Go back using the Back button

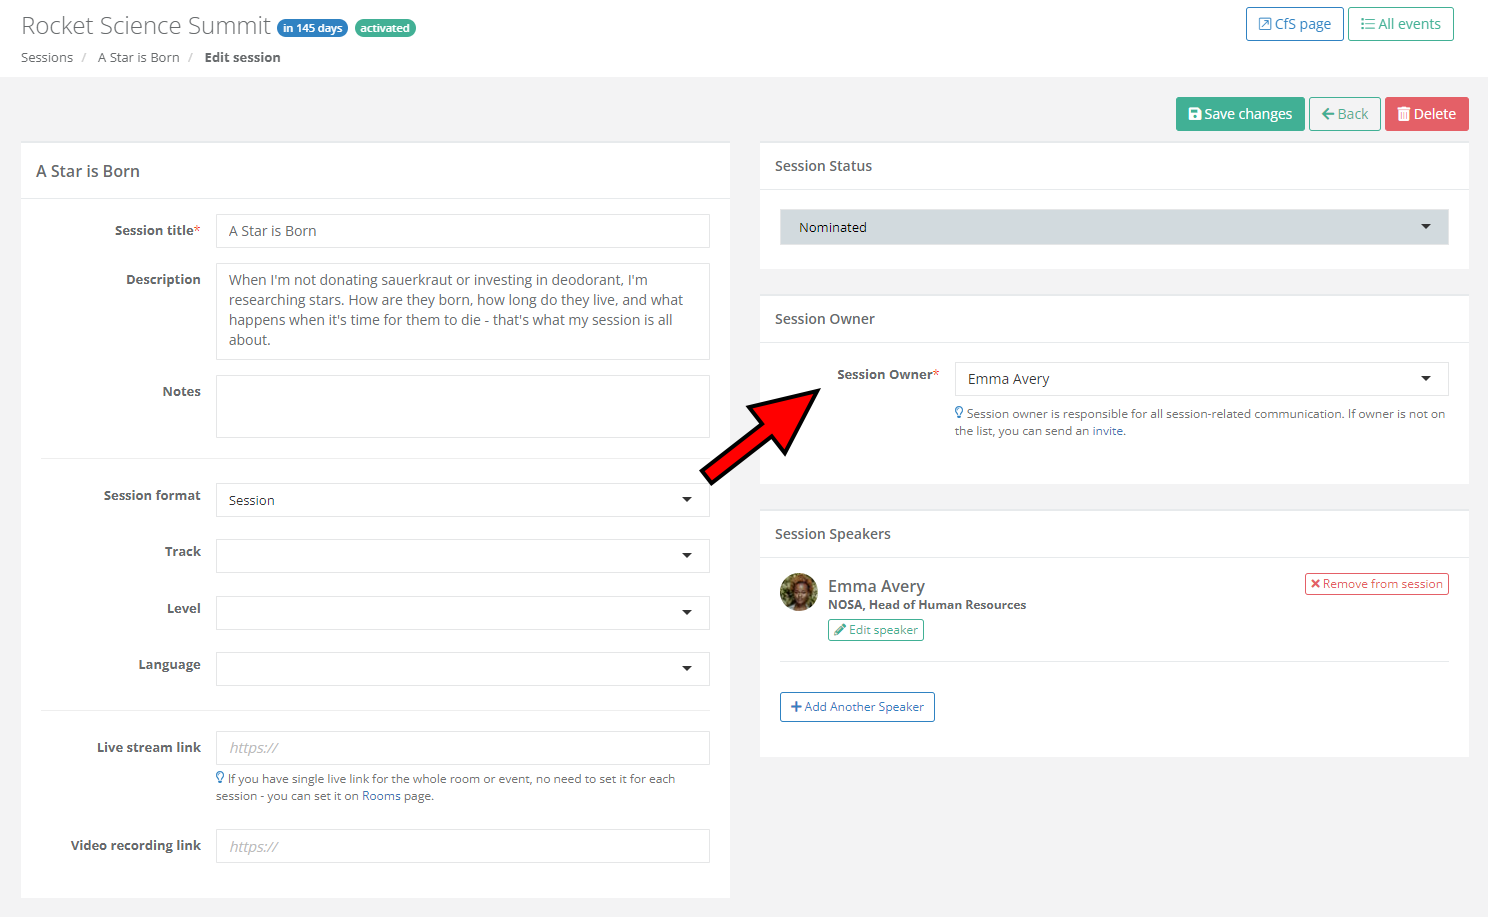point(1344,114)
